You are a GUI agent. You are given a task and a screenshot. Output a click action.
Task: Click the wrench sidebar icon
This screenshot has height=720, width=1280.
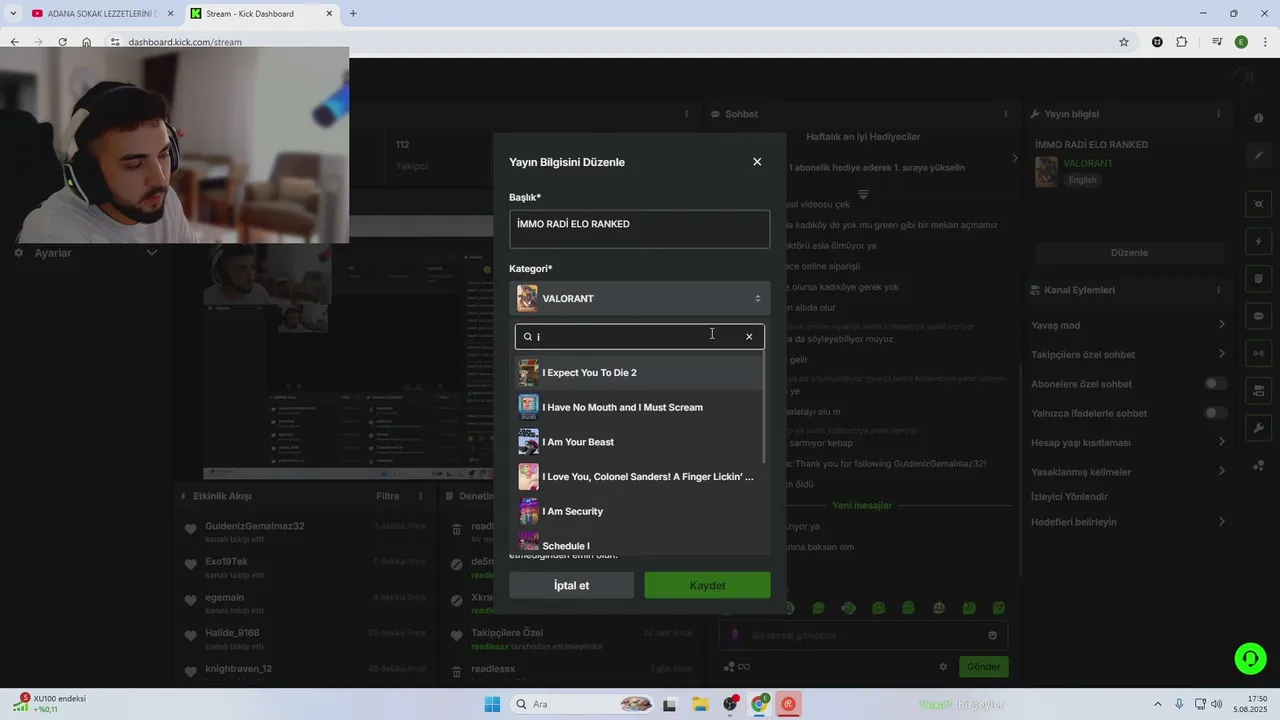pos(1259,428)
